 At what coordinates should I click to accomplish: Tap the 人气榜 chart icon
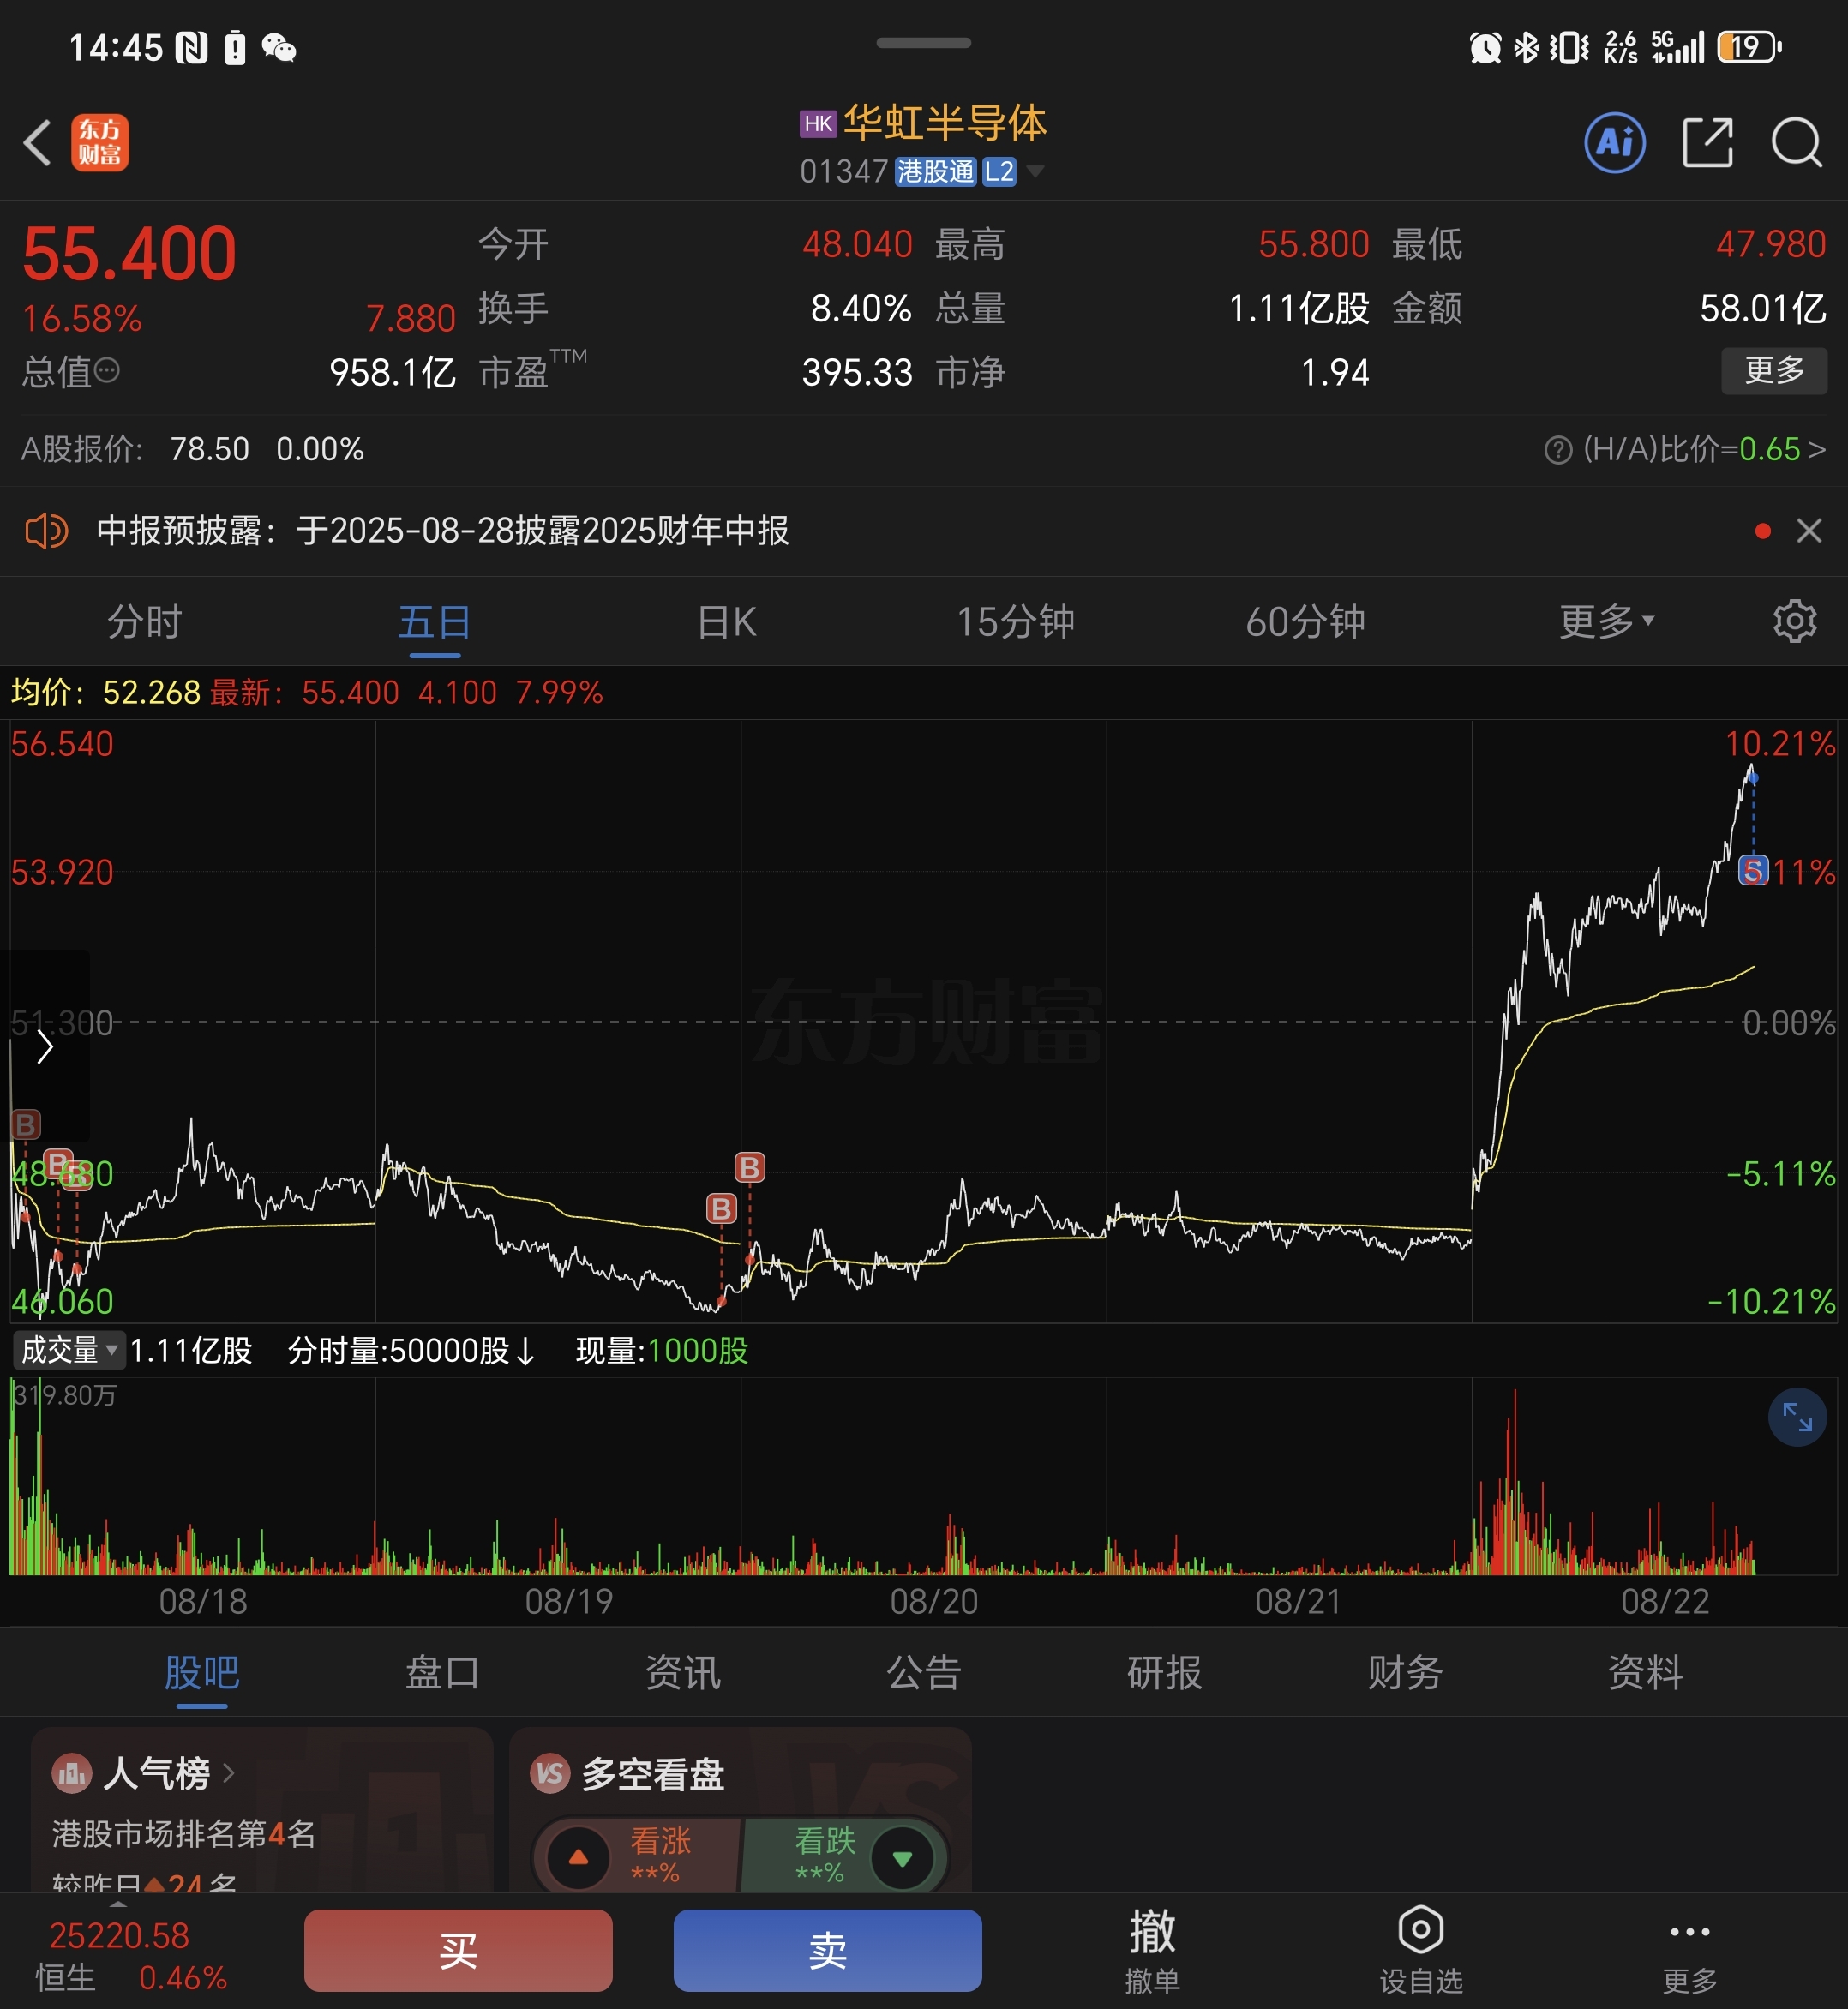click(71, 1774)
